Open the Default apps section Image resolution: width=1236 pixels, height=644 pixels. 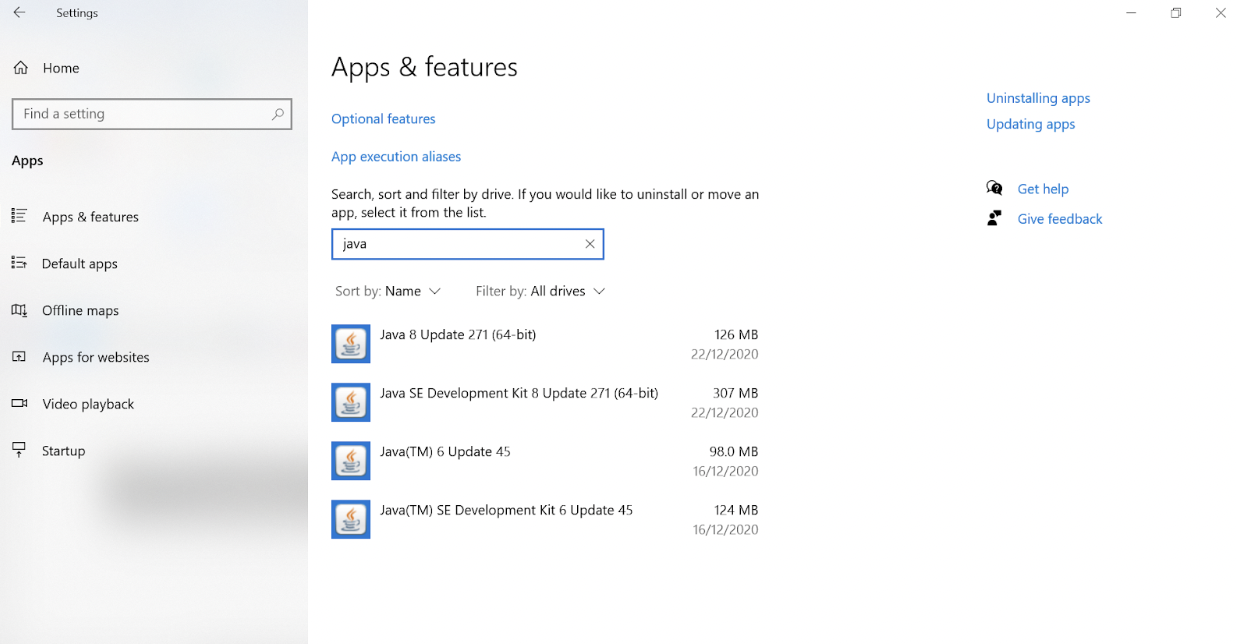coord(80,264)
